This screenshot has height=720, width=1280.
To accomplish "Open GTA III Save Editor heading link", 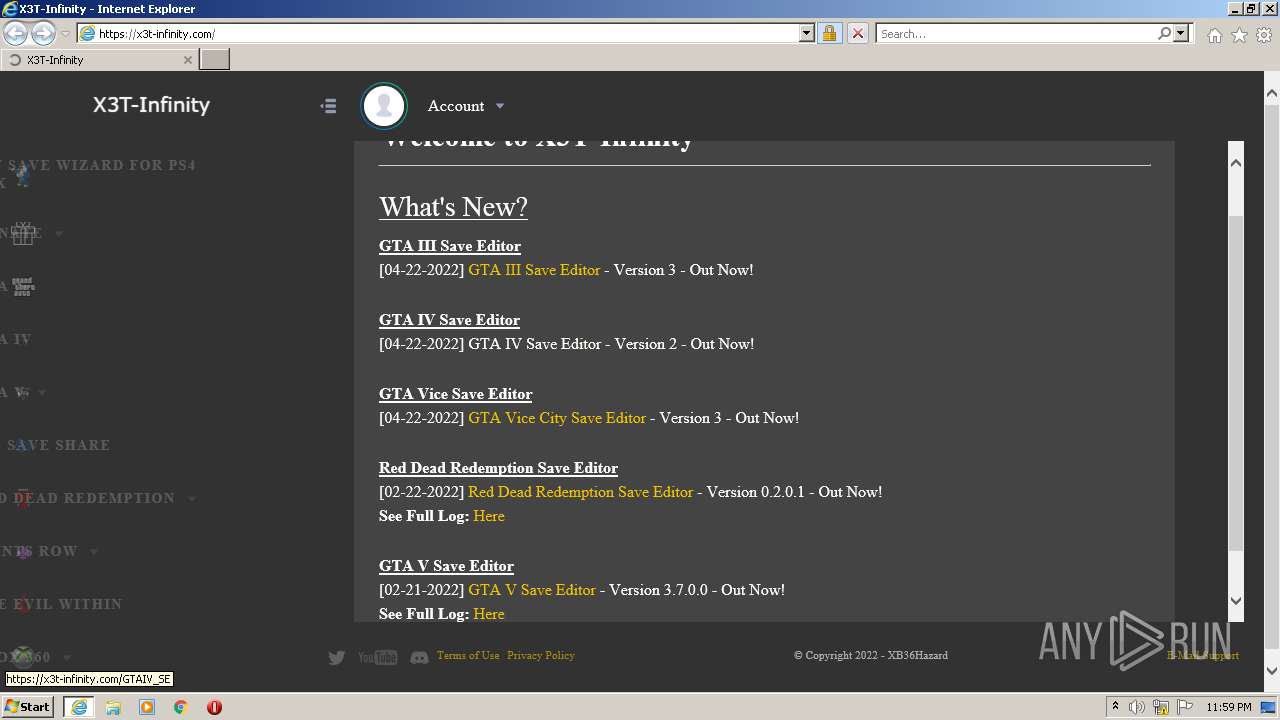I will 449,246.
